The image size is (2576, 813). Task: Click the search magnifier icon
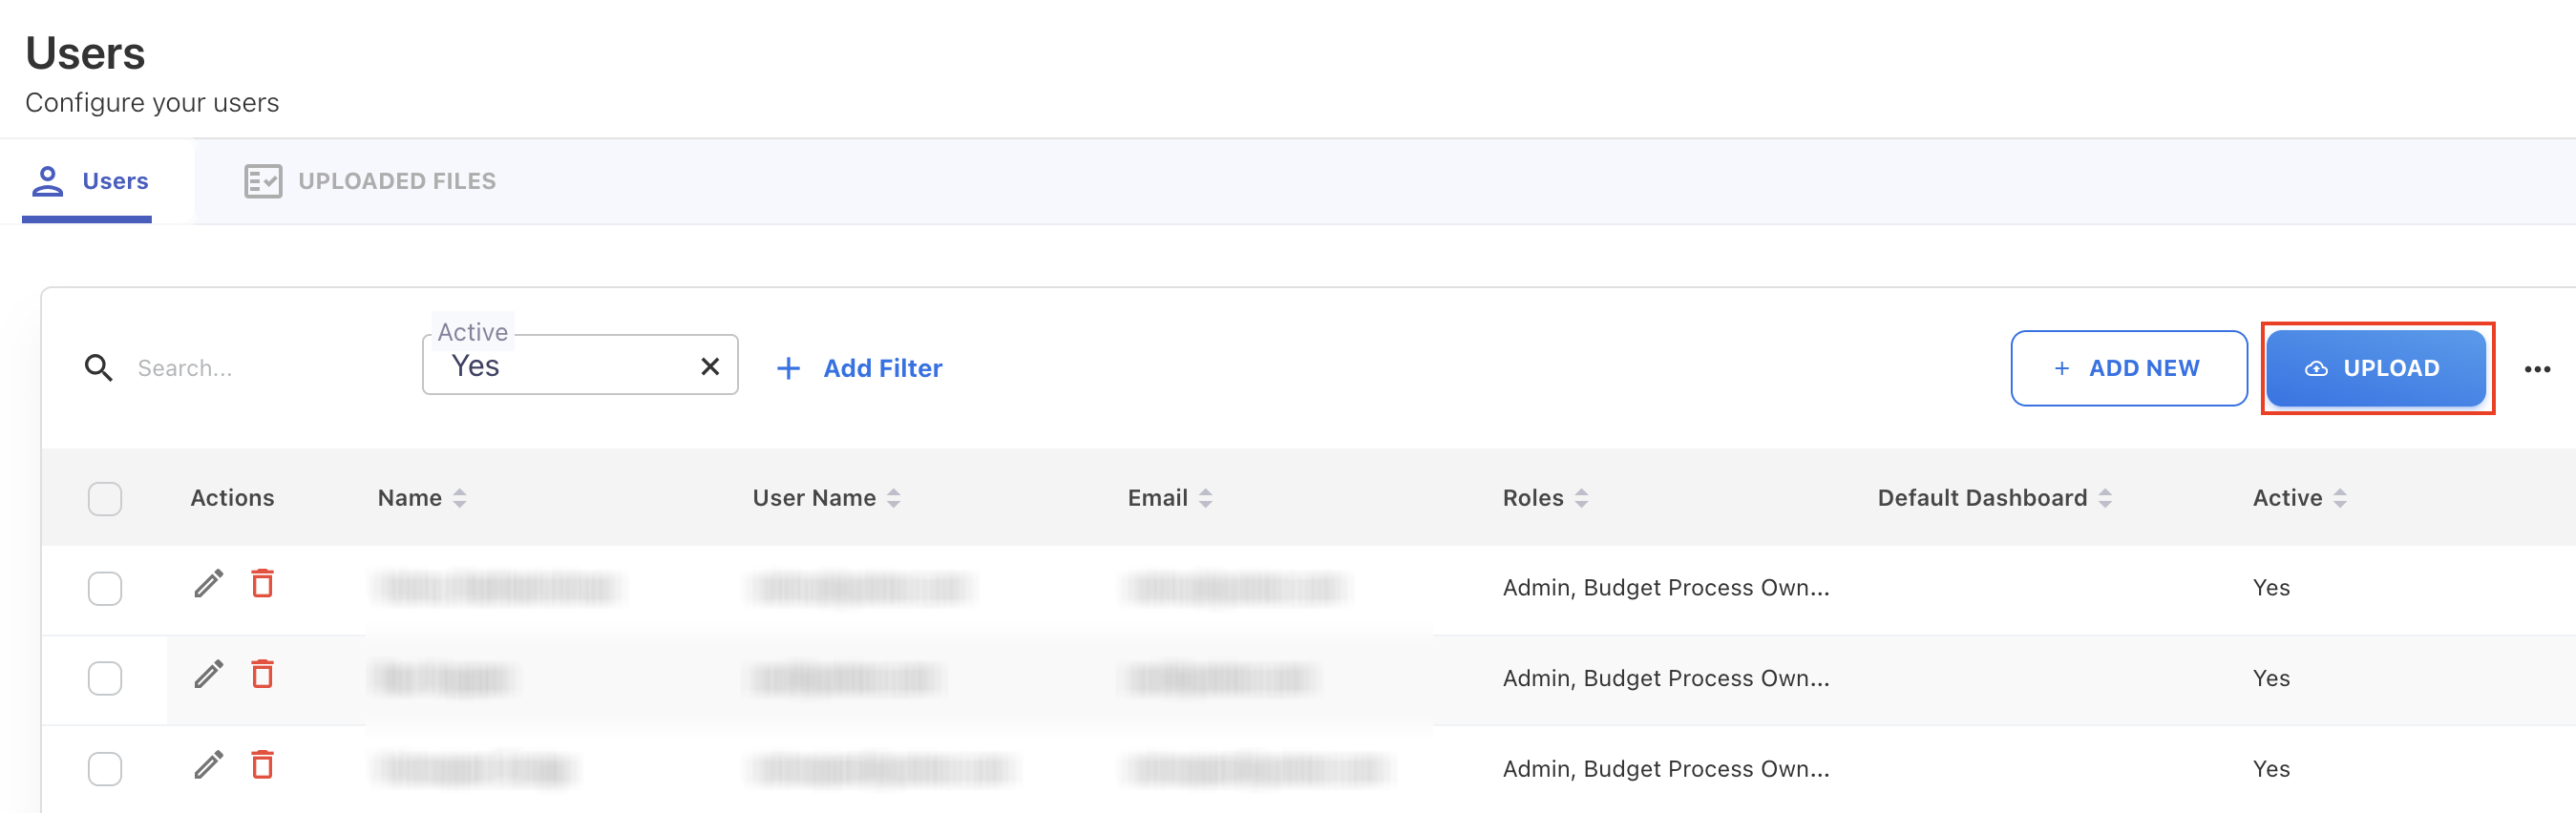click(98, 368)
